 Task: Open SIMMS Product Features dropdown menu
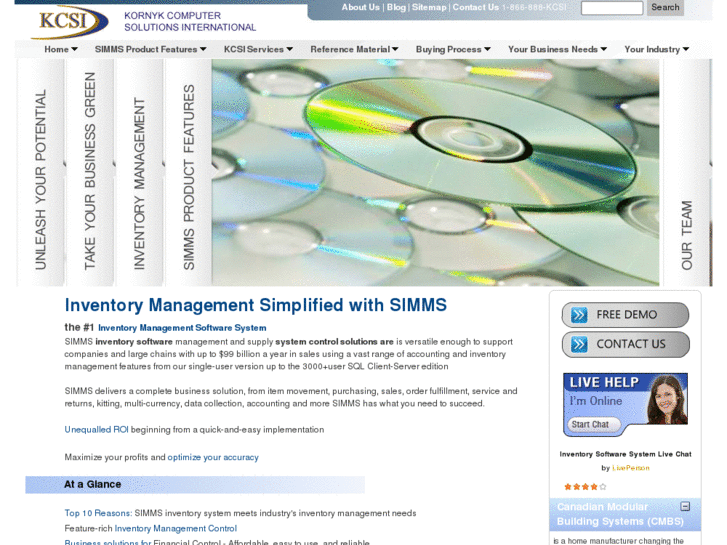coord(150,49)
